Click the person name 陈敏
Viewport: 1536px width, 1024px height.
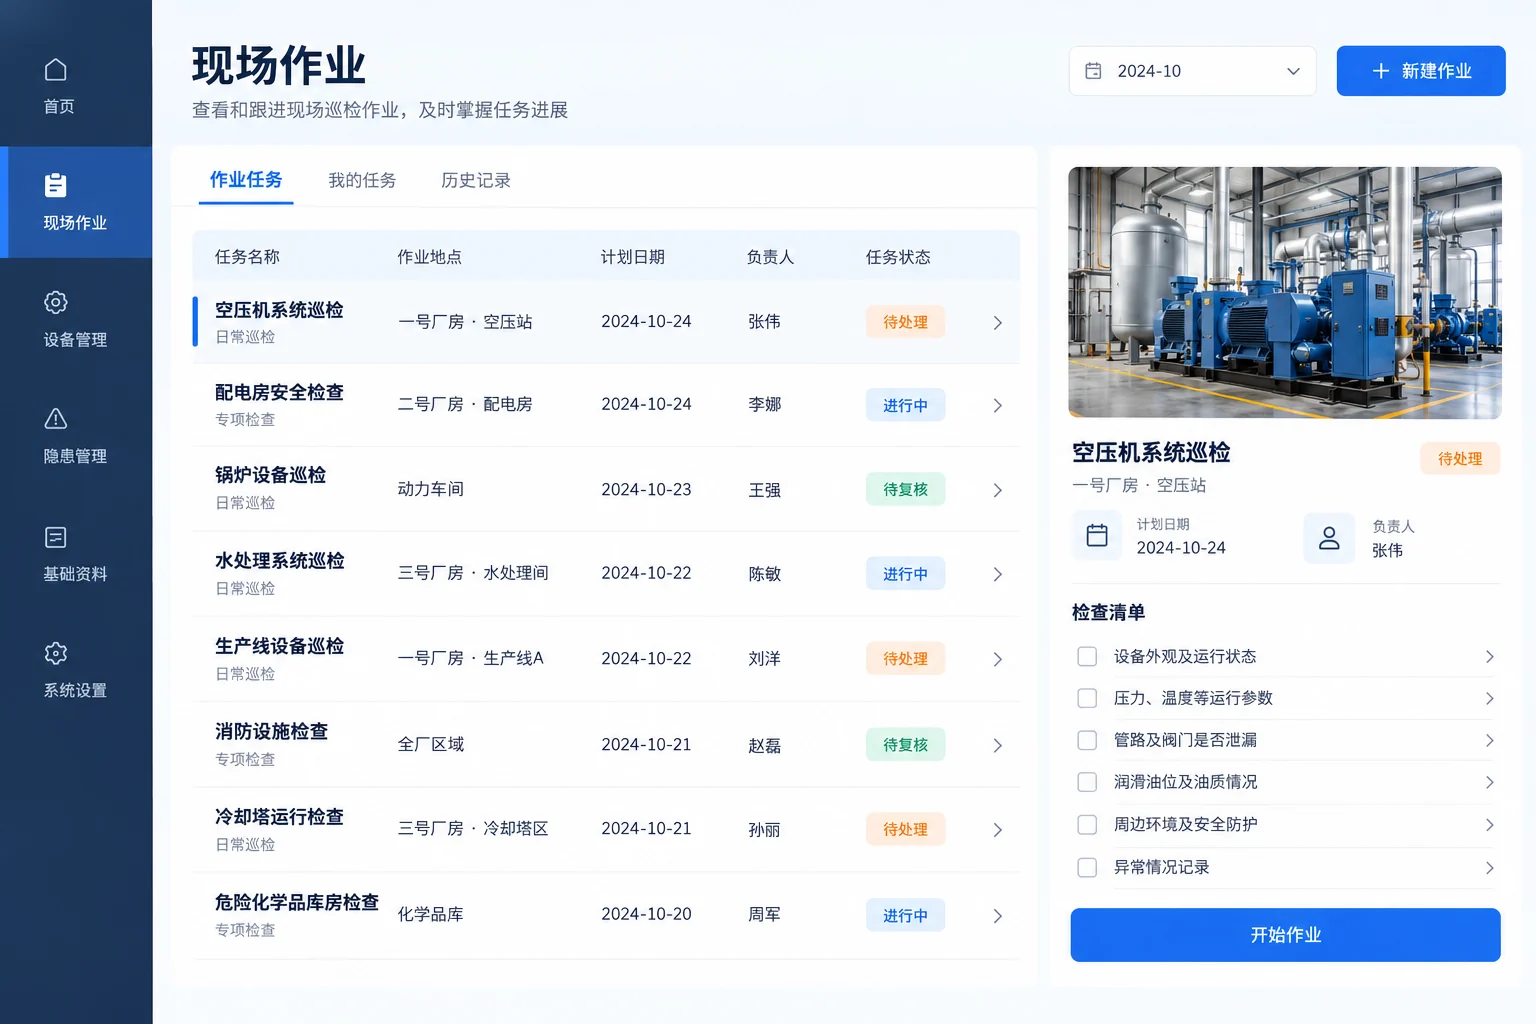tap(764, 574)
